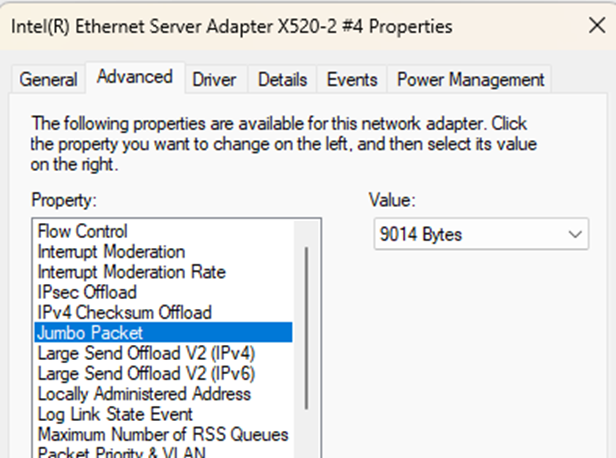This screenshot has height=458, width=616.
Task: Select Flow Control in Property list
Action: 83,231
